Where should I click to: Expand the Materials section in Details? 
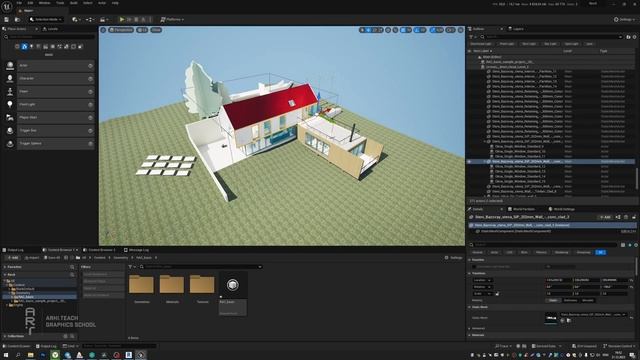point(469,335)
